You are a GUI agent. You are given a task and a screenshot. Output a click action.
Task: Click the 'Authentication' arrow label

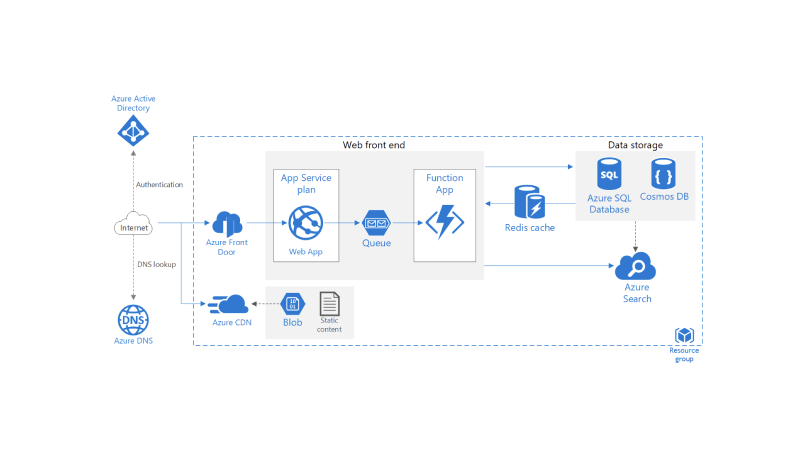pyautogui.click(x=159, y=184)
